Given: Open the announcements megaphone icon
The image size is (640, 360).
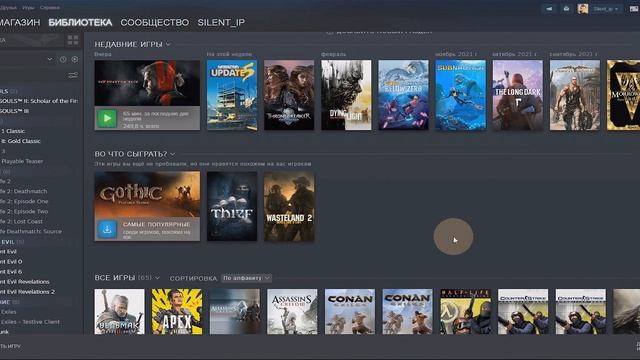Looking at the screenshot, I should pos(549,9).
